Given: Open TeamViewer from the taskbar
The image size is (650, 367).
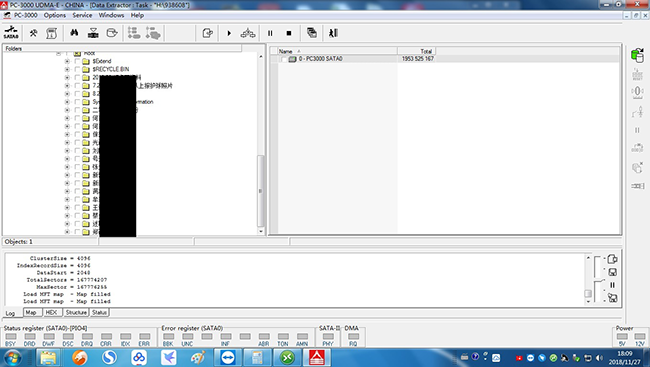Looking at the screenshot, I should [228, 357].
